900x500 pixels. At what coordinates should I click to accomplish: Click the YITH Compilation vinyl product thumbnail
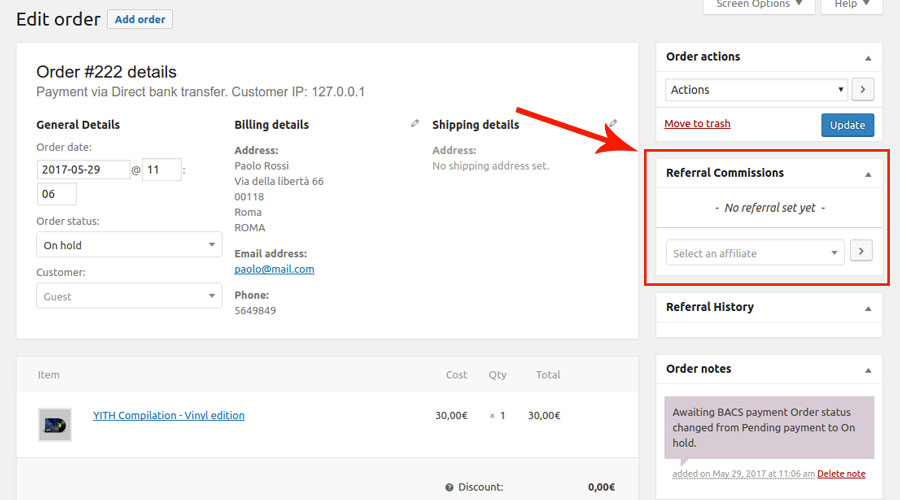pyautogui.click(x=55, y=424)
